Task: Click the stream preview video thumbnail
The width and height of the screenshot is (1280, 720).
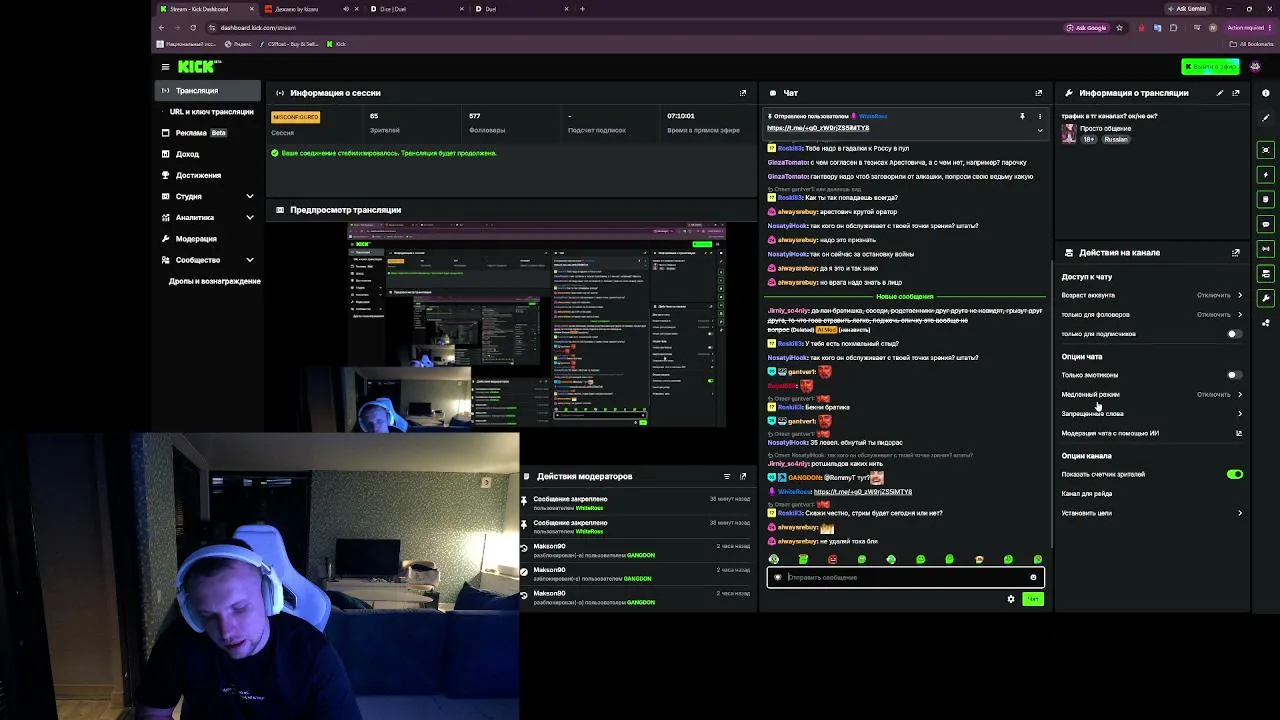Action: pyautogui.click(x=536, y=326)
